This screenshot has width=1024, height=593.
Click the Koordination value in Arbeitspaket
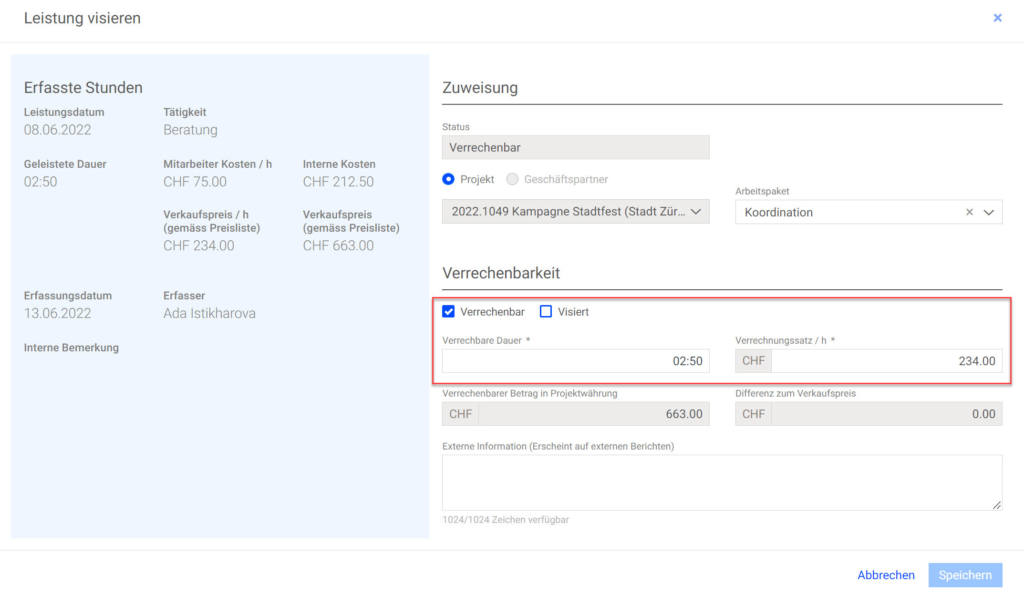click(780, 212)
